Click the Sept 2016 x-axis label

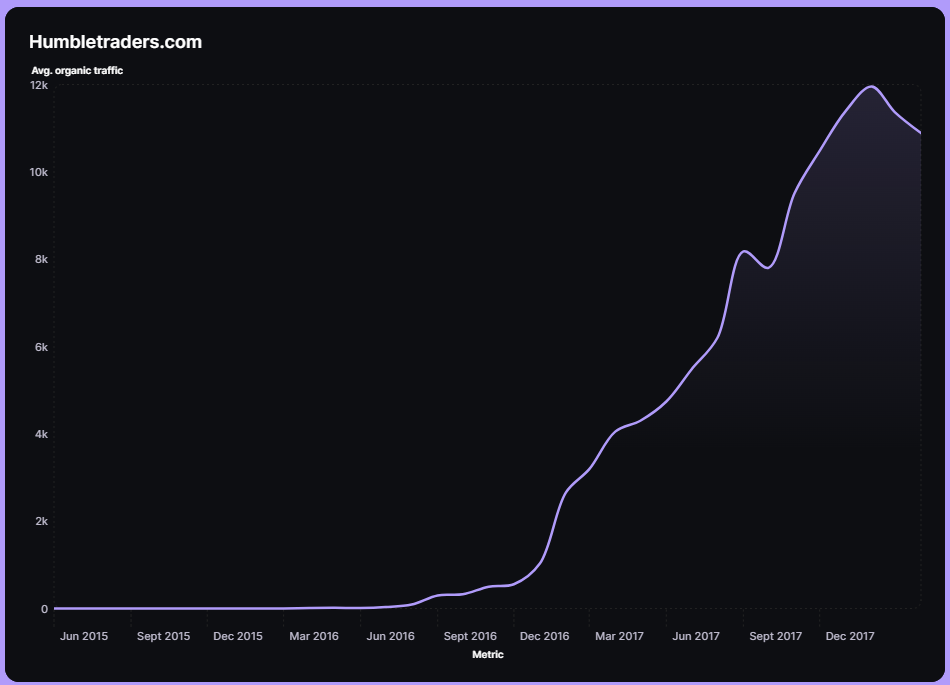(x=470, y=636)
